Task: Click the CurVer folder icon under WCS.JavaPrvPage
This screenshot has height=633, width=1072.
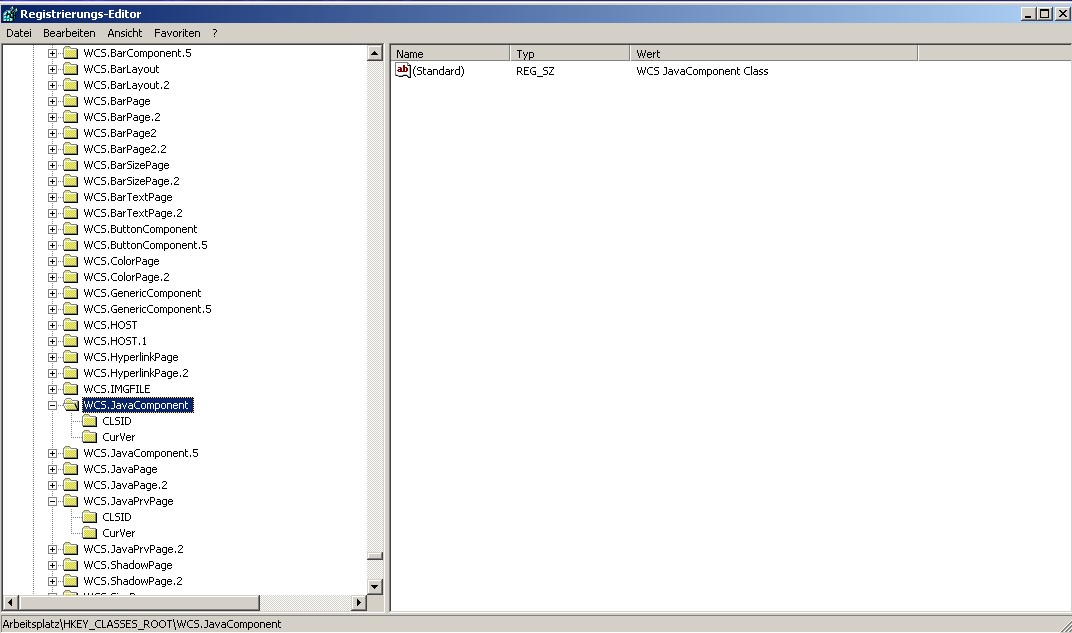Action: 89,533
